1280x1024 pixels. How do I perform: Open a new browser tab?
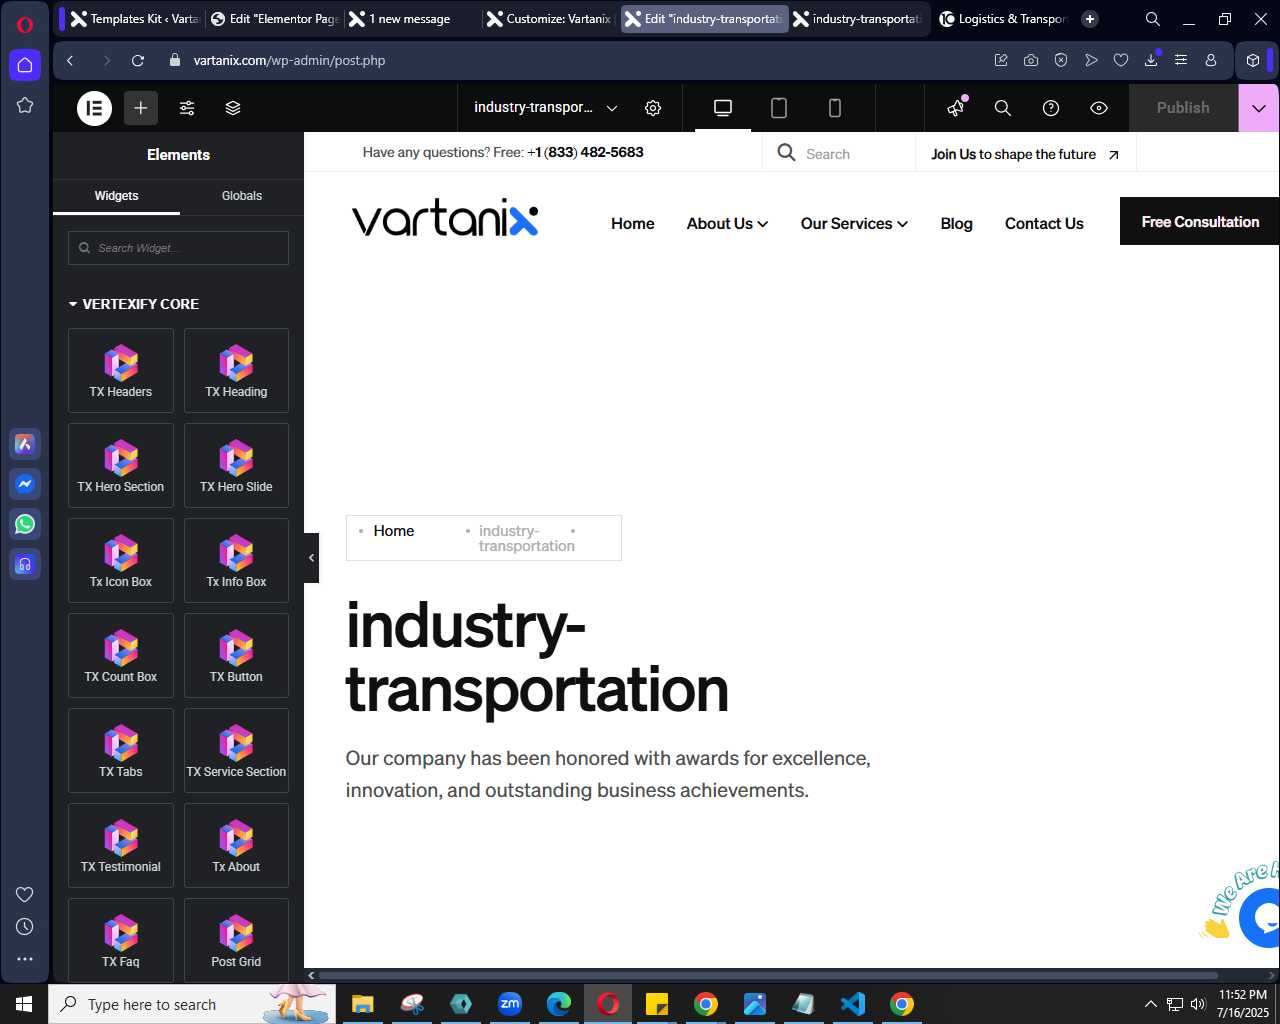pyautogui.click(x=1090, y=19)
